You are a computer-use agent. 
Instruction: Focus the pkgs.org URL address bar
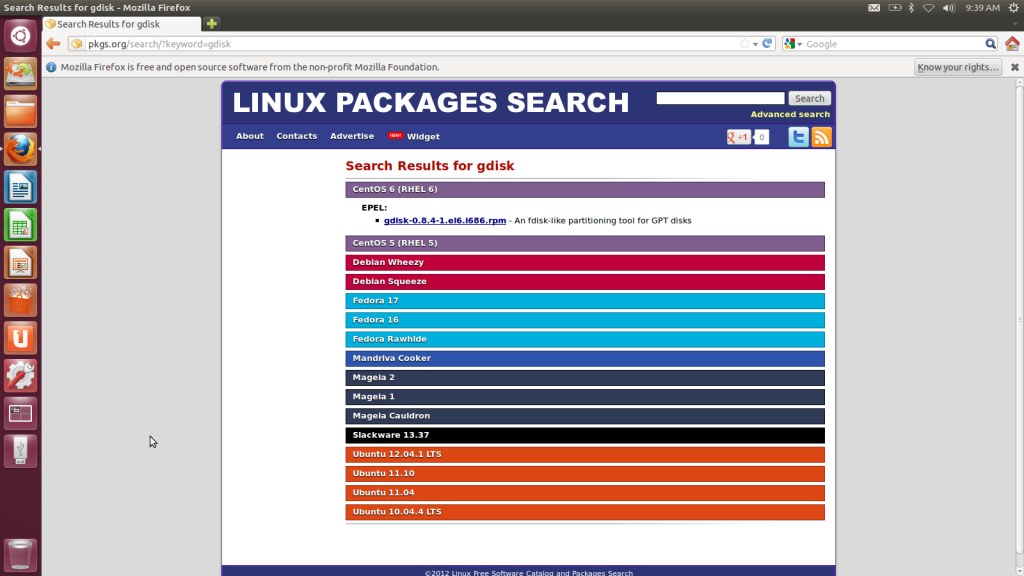point(411,44)
